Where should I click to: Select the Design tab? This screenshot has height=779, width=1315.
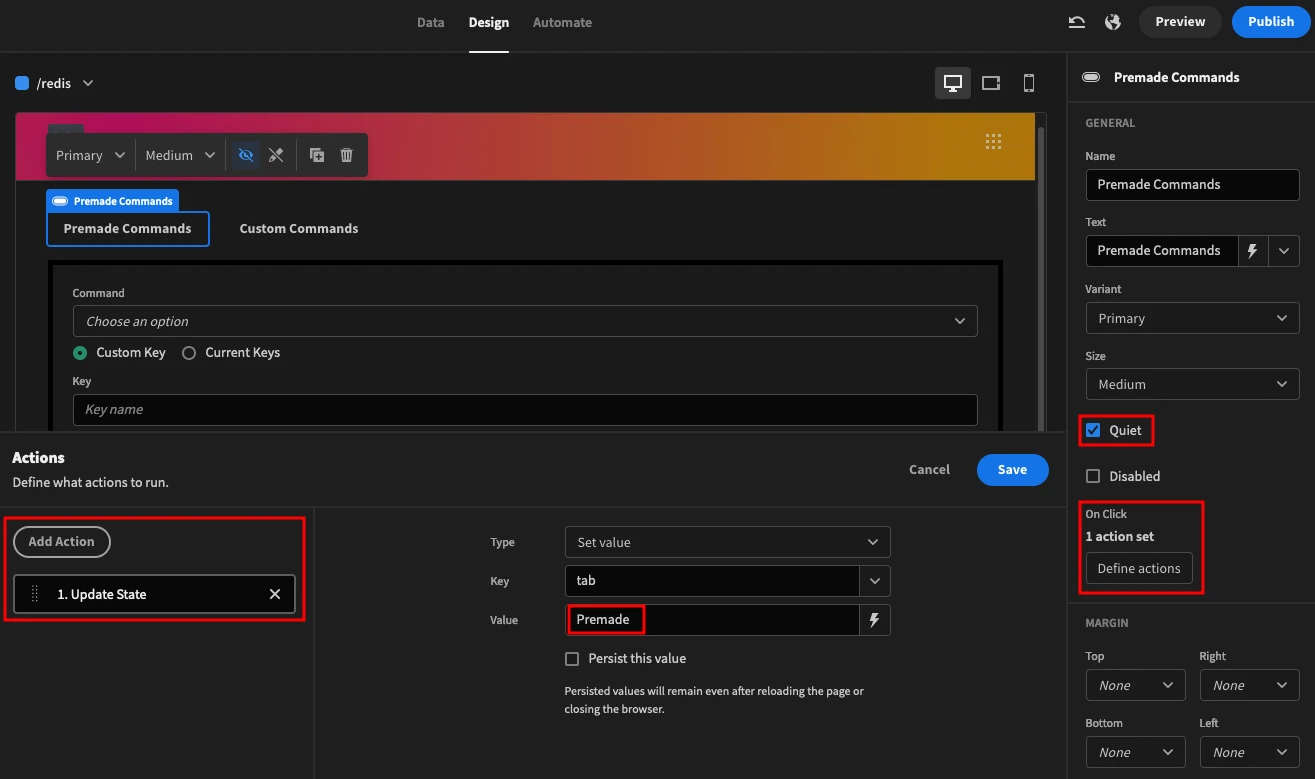coord(488,22)
